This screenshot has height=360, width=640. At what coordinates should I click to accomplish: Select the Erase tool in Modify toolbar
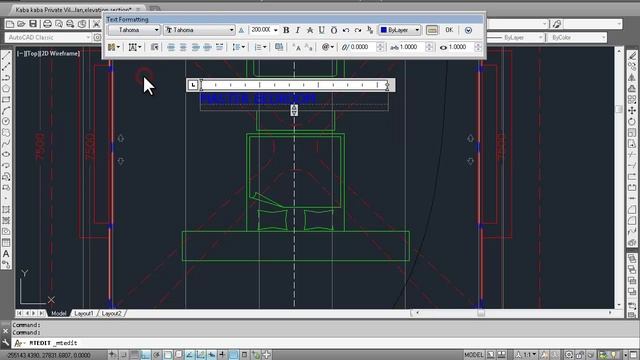click(x=632, y=56)
